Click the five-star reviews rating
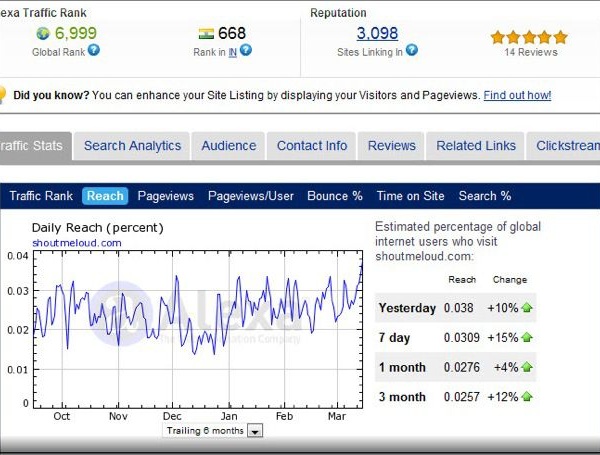The image size is (600, 455). pyautogui.click(x=529, y=37)
